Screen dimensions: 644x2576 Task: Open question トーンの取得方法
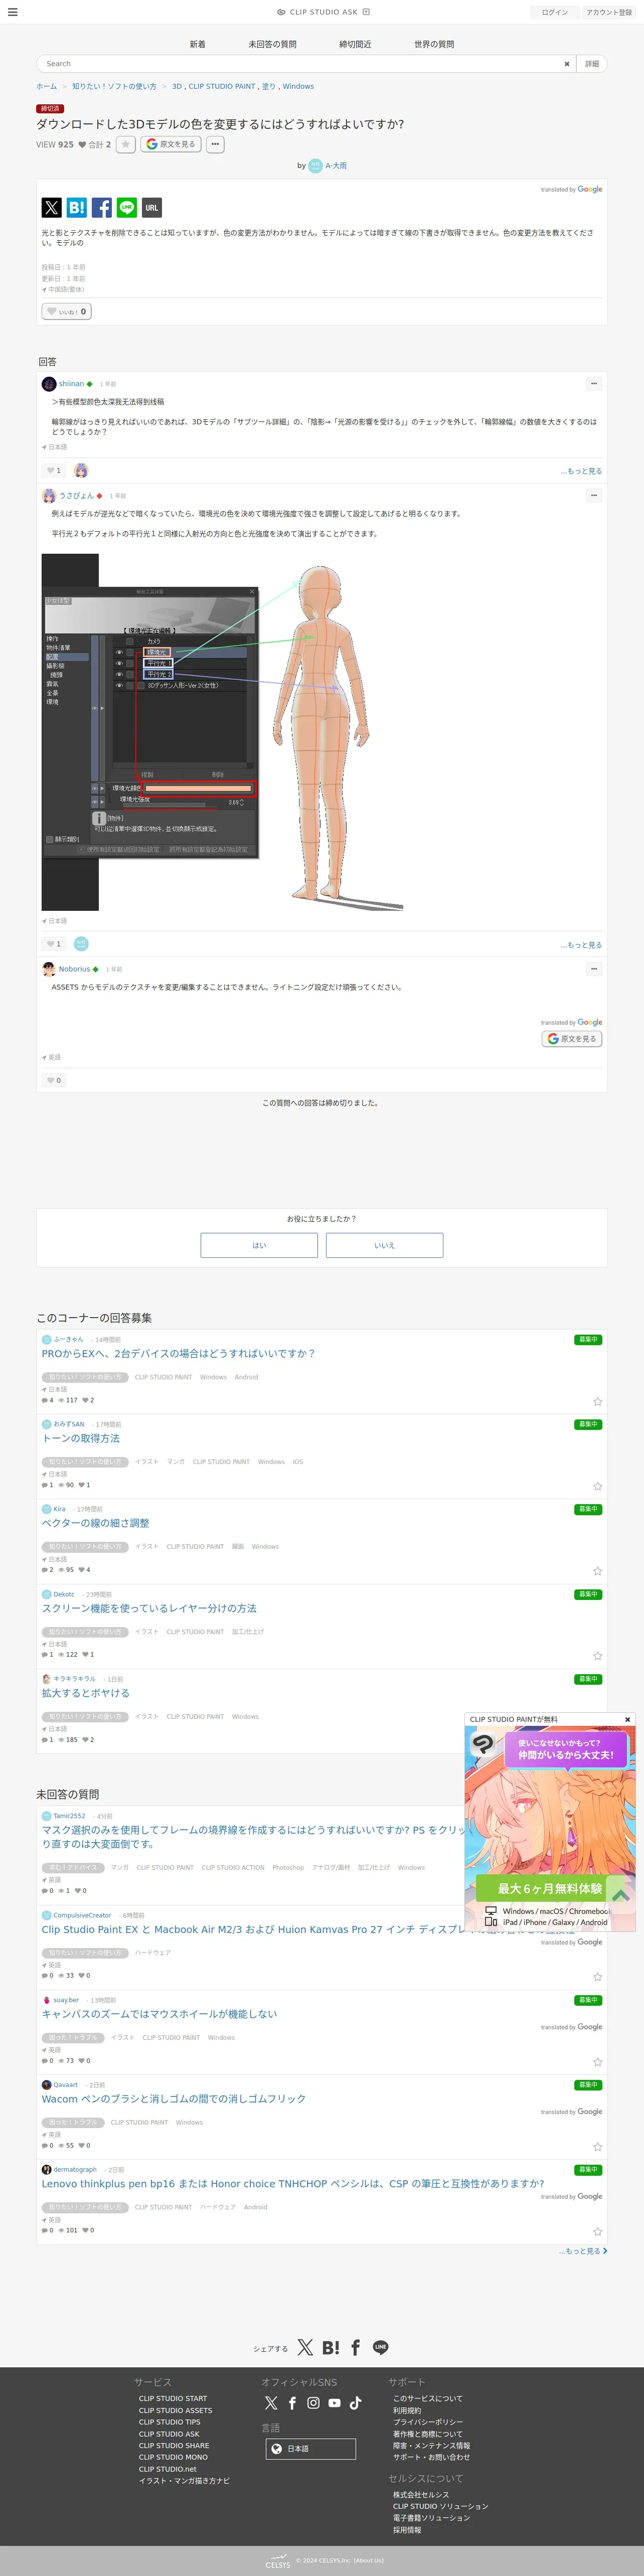81,1439
